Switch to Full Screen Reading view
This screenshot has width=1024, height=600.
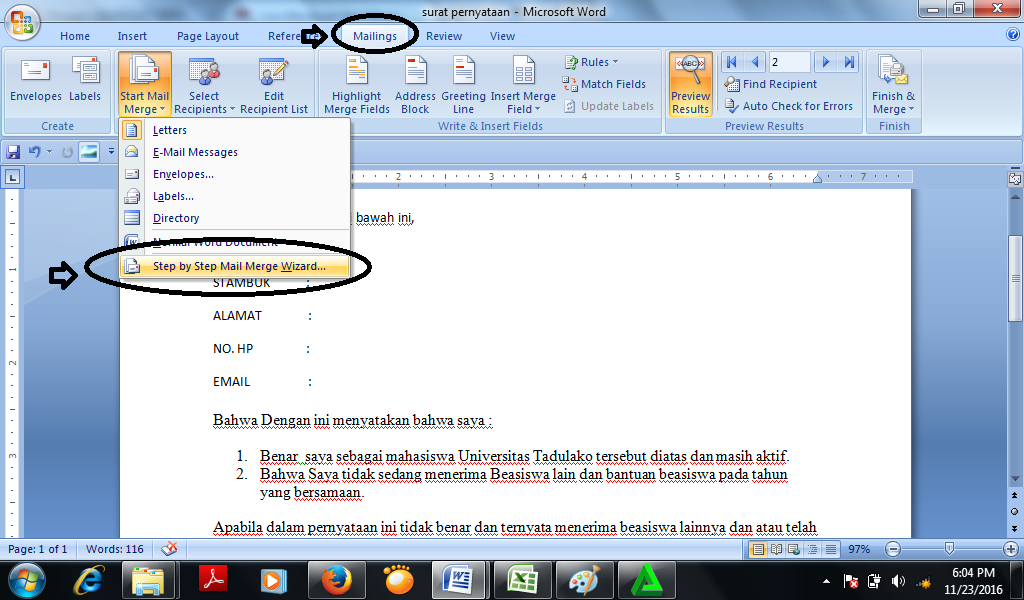(x=776, y=549)
